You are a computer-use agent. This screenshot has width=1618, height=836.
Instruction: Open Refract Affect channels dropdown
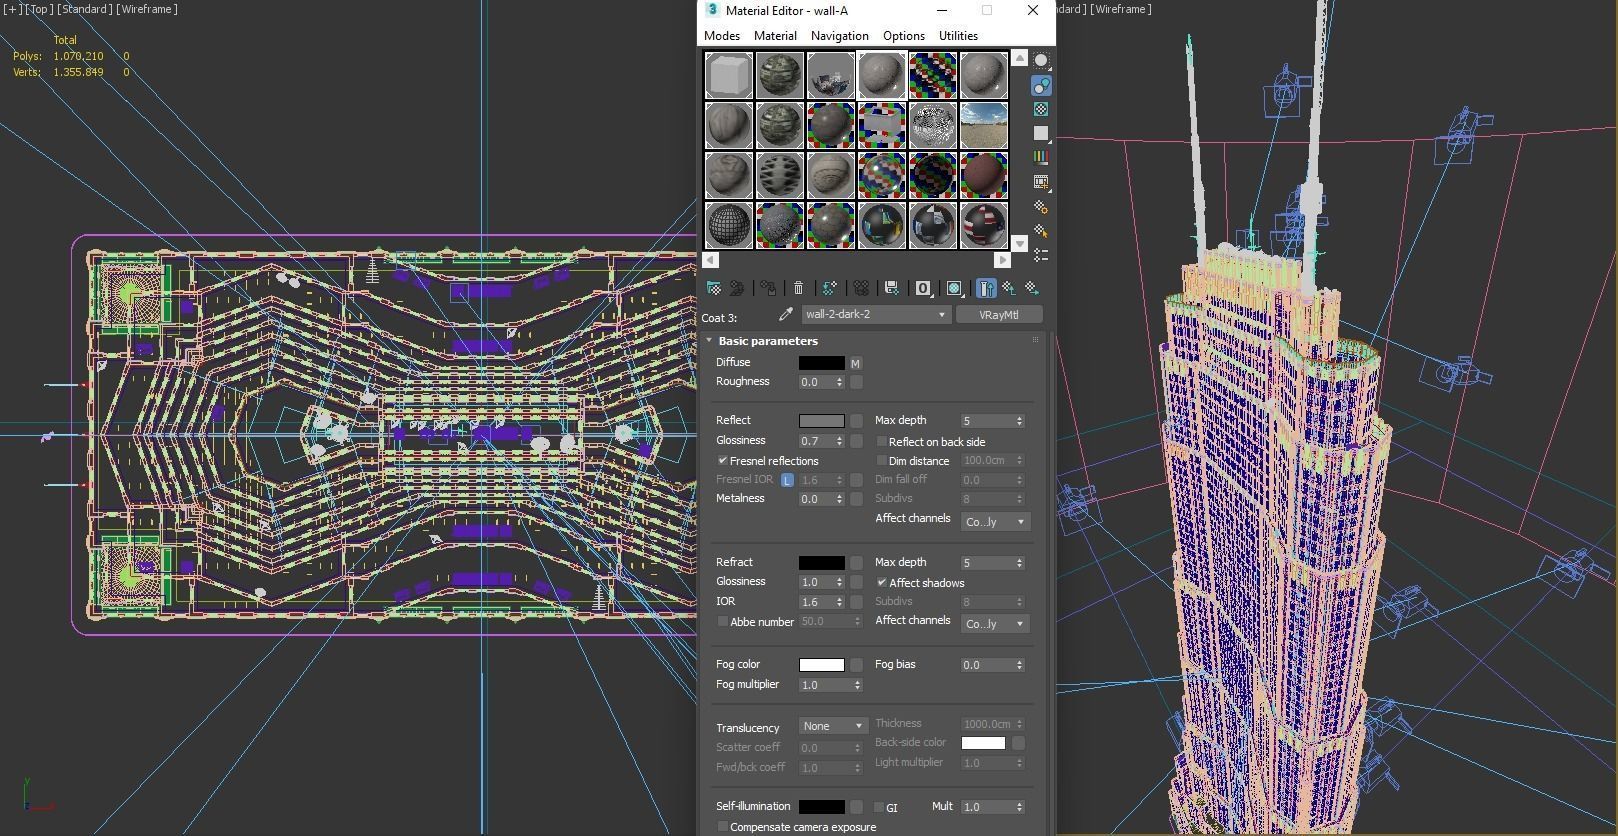click(x=995, y=624)
